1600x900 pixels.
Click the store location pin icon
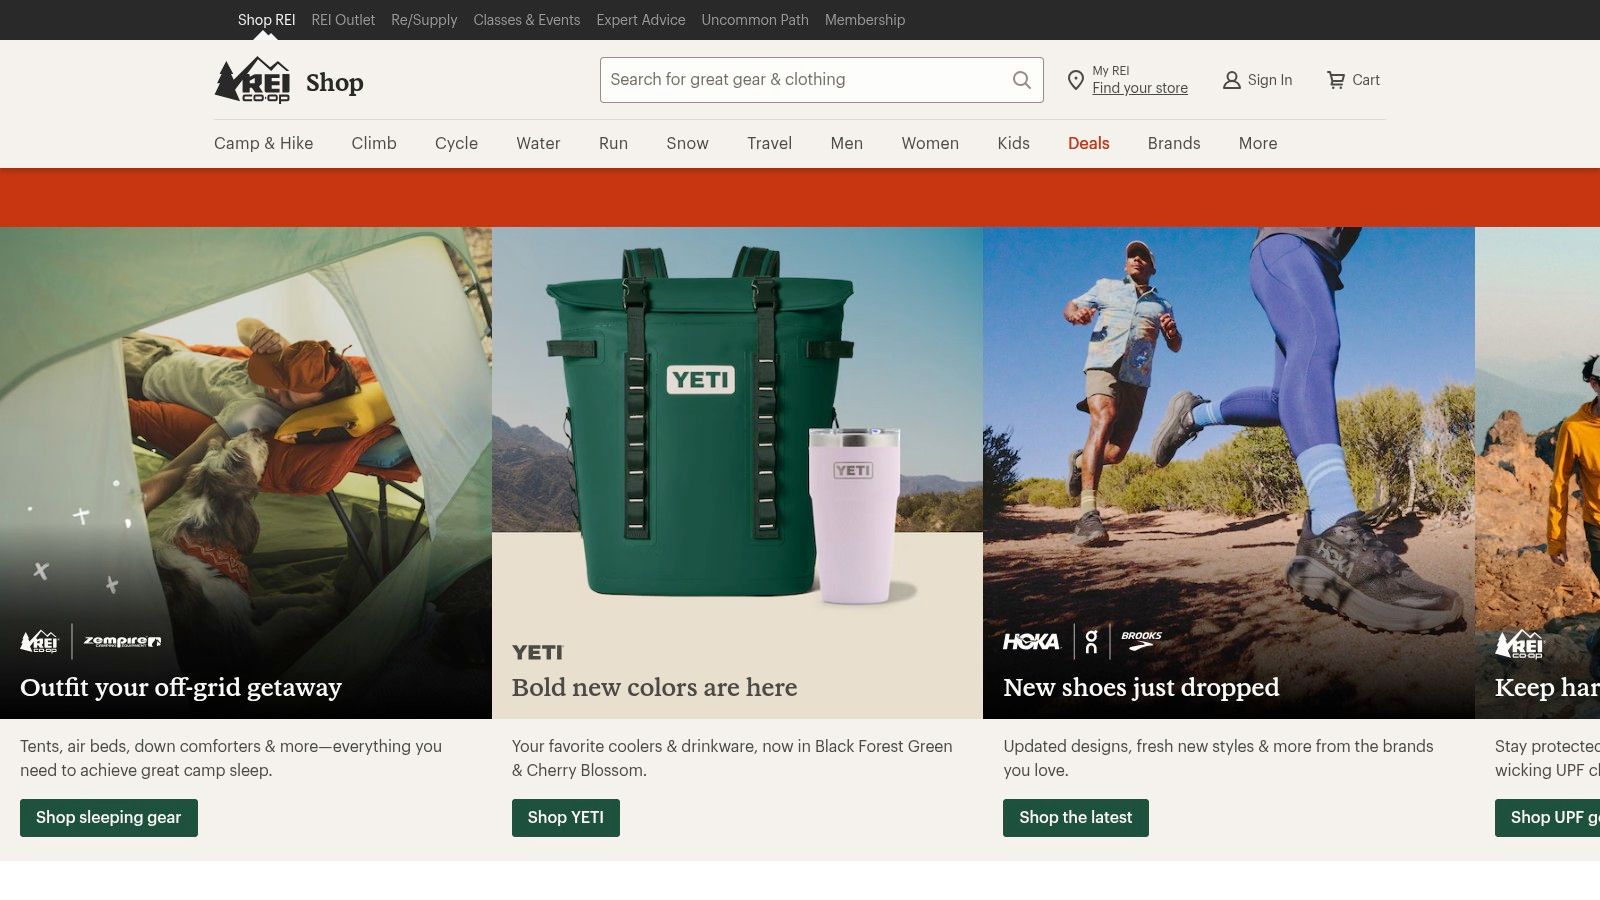coord(1075,80)
